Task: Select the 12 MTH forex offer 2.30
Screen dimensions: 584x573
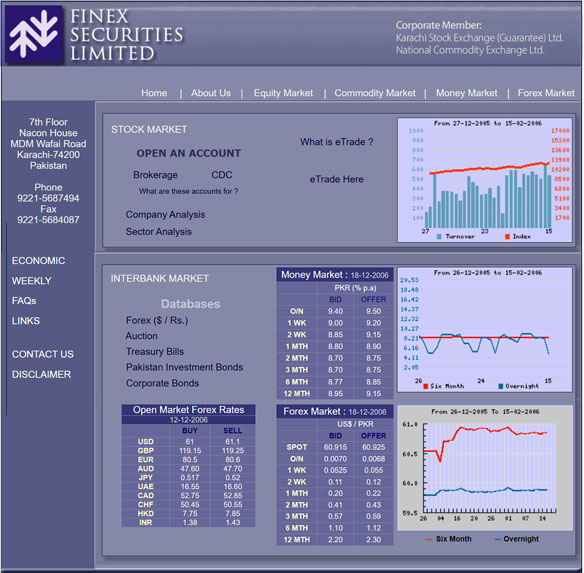Action: 373,540
